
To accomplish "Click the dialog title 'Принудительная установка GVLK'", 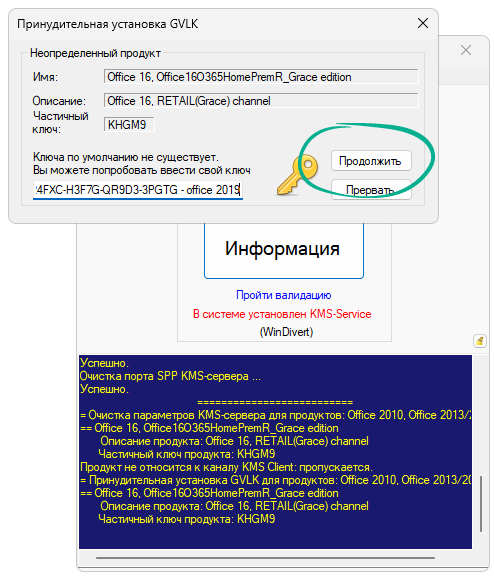I will coord(108,24).
